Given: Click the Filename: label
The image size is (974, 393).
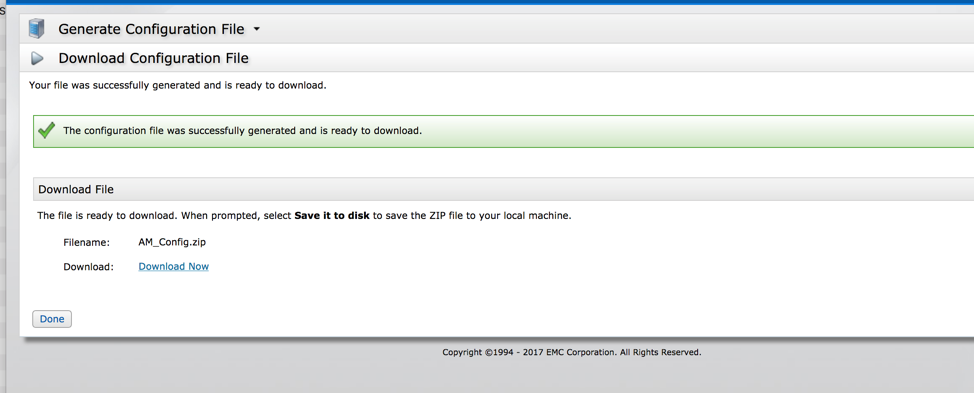Looking at the screenshot, I should coord(86,242).
